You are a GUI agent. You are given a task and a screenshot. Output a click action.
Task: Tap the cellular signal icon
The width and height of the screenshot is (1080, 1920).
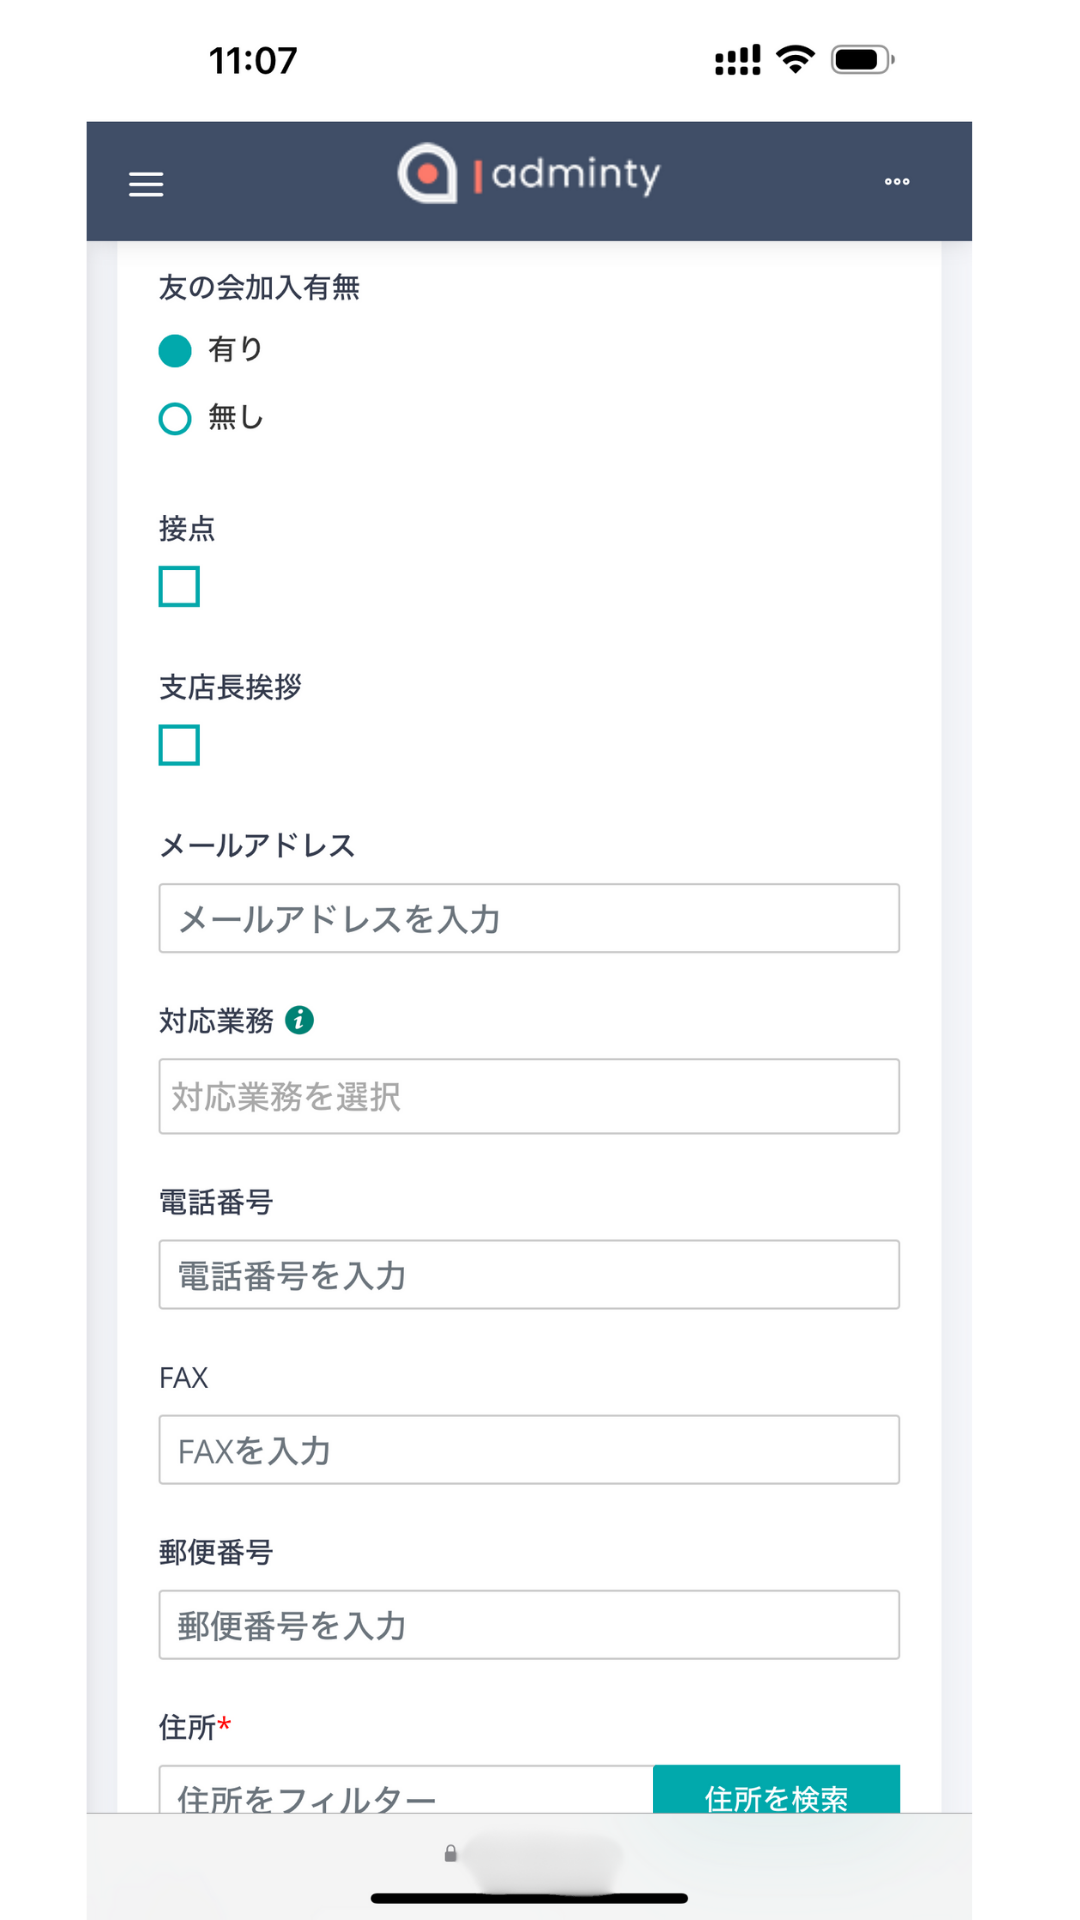(737, 60)
